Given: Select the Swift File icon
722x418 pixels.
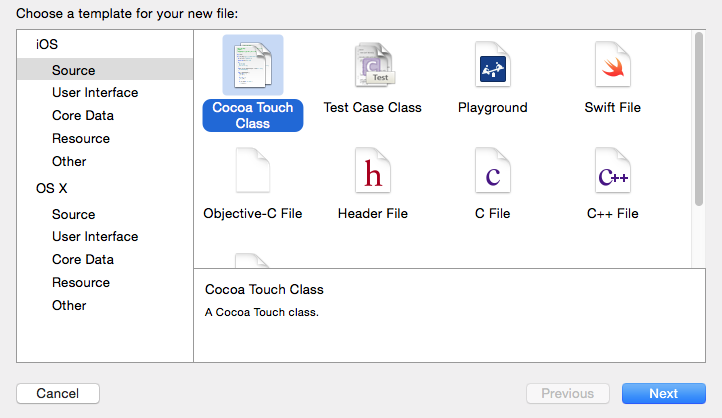Looking at the screenshot, I should [612, 65].
